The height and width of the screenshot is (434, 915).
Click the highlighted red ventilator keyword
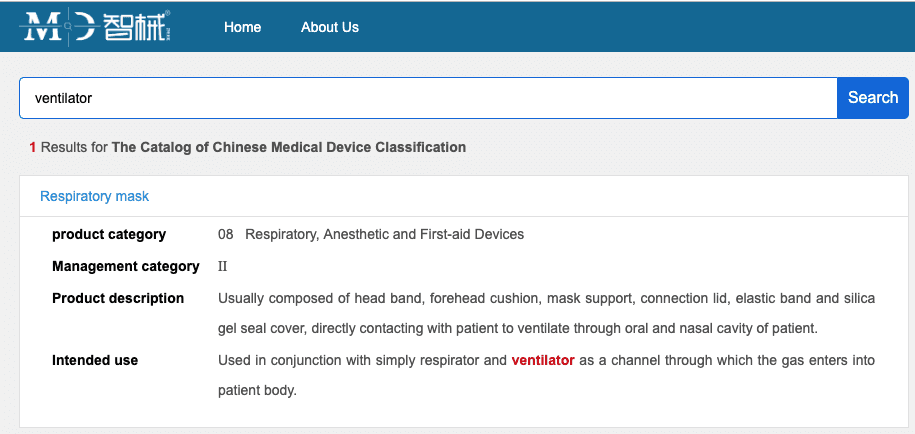(x=543, y=360)
